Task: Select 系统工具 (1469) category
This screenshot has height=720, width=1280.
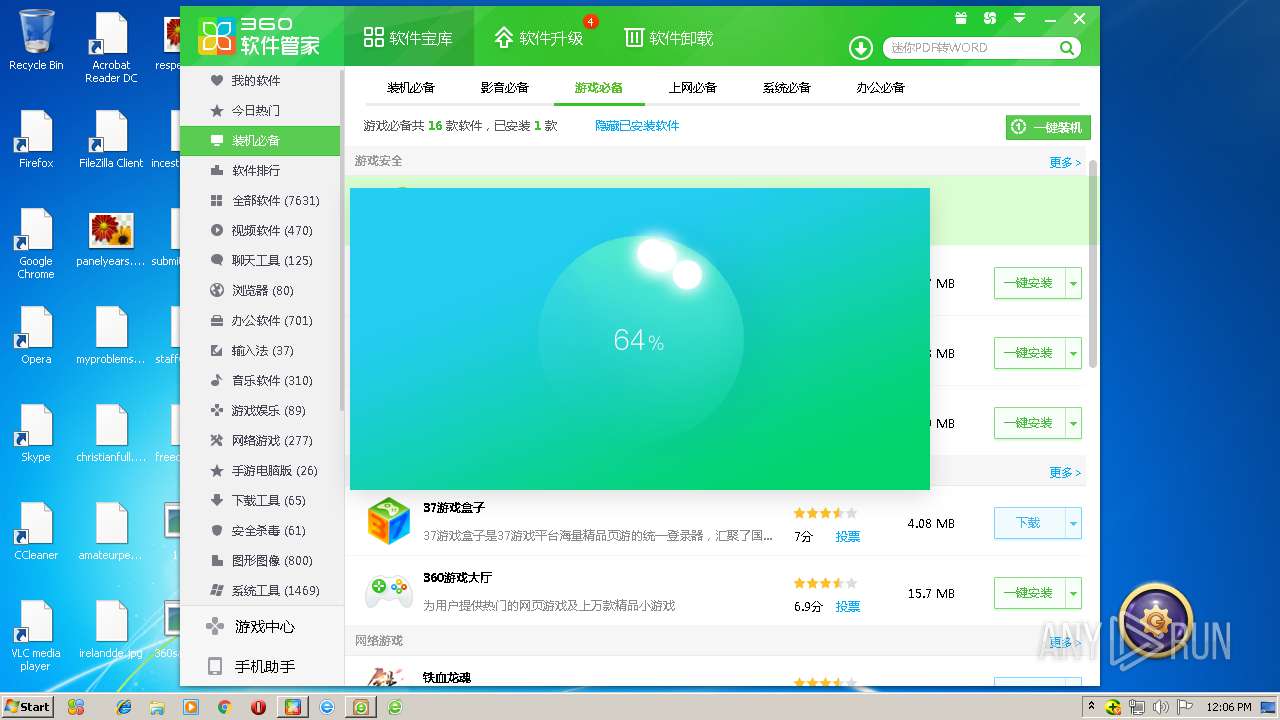Action: (x=260, y=591)
